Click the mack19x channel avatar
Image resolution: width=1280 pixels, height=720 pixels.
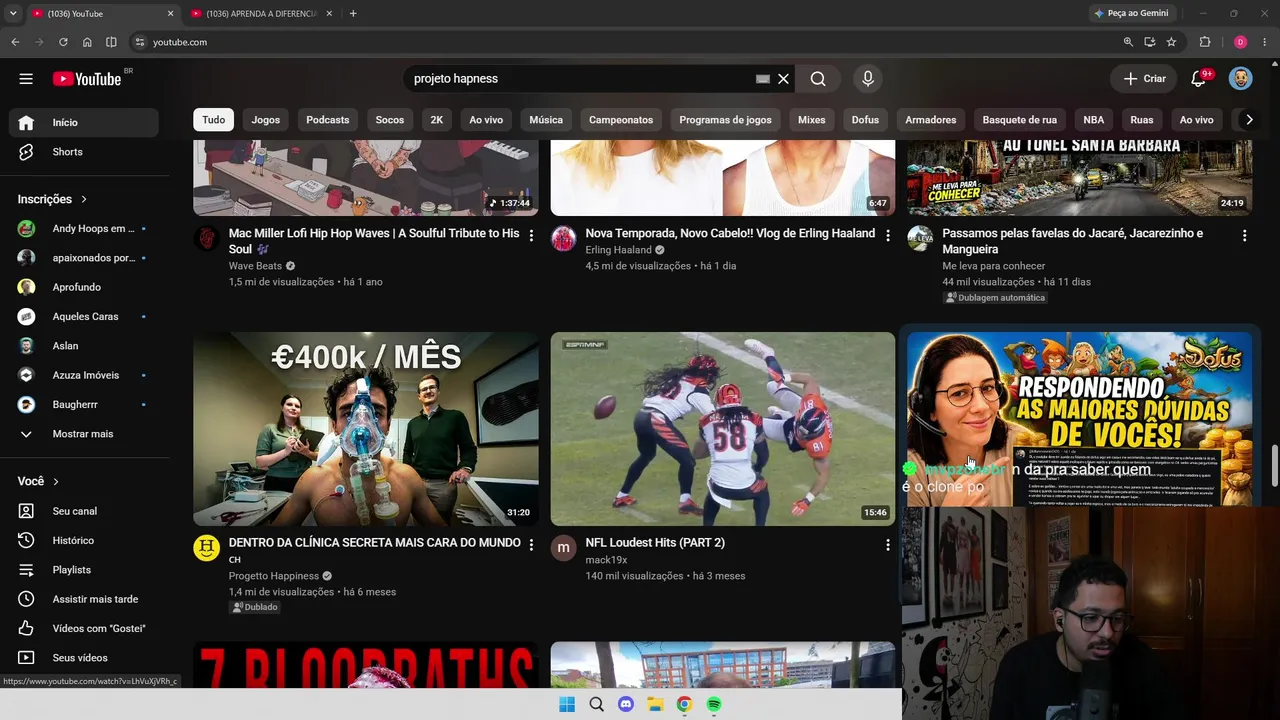pos(564,547)
